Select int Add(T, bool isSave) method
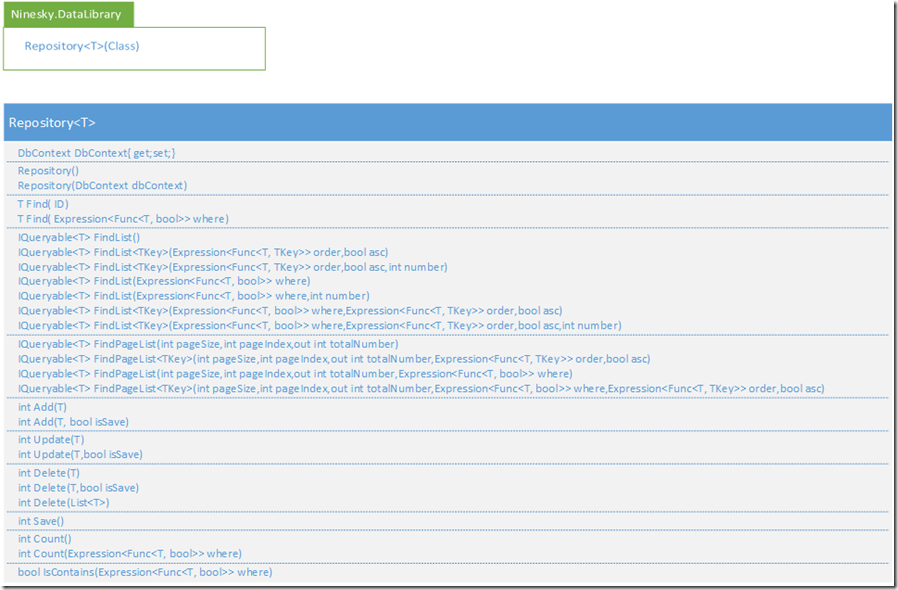 click(73, 422)
